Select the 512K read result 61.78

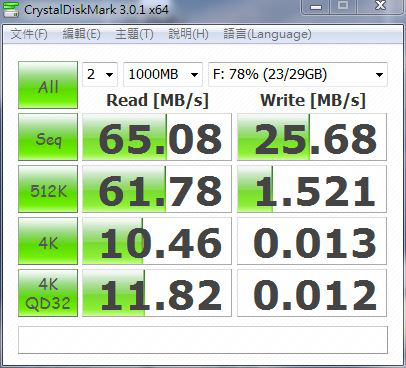157,189
